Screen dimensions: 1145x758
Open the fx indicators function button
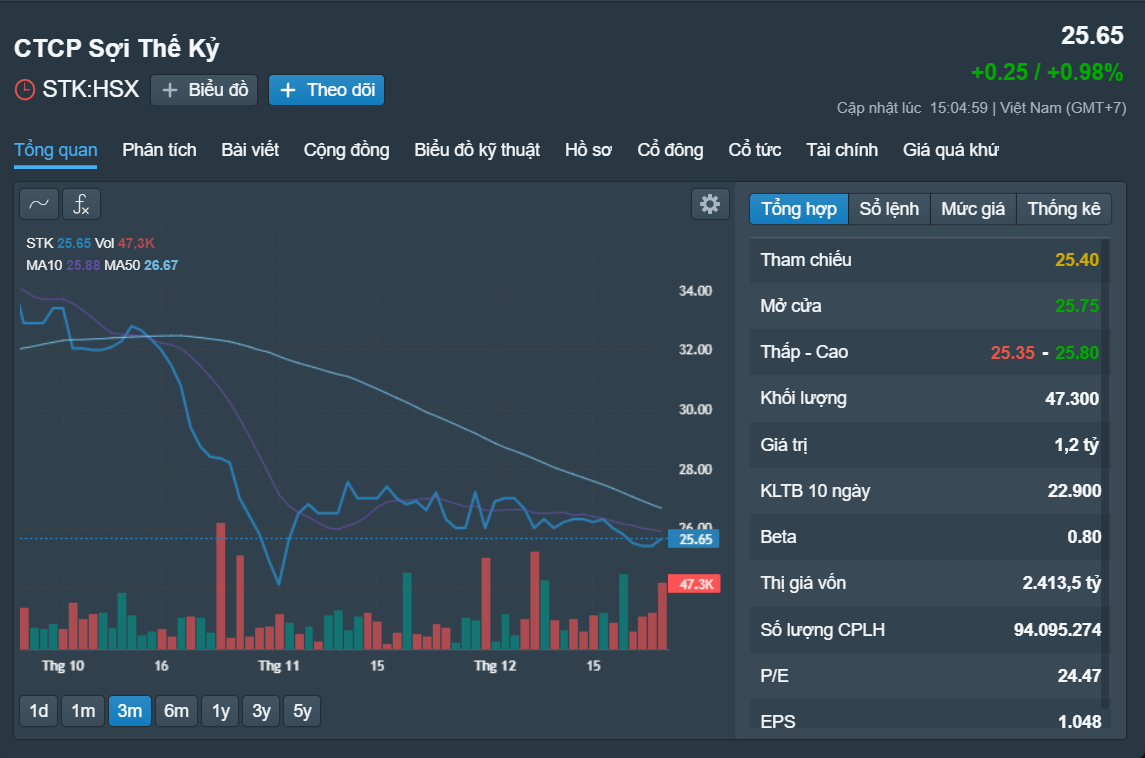pyautogui.click(x=81, y=204)
